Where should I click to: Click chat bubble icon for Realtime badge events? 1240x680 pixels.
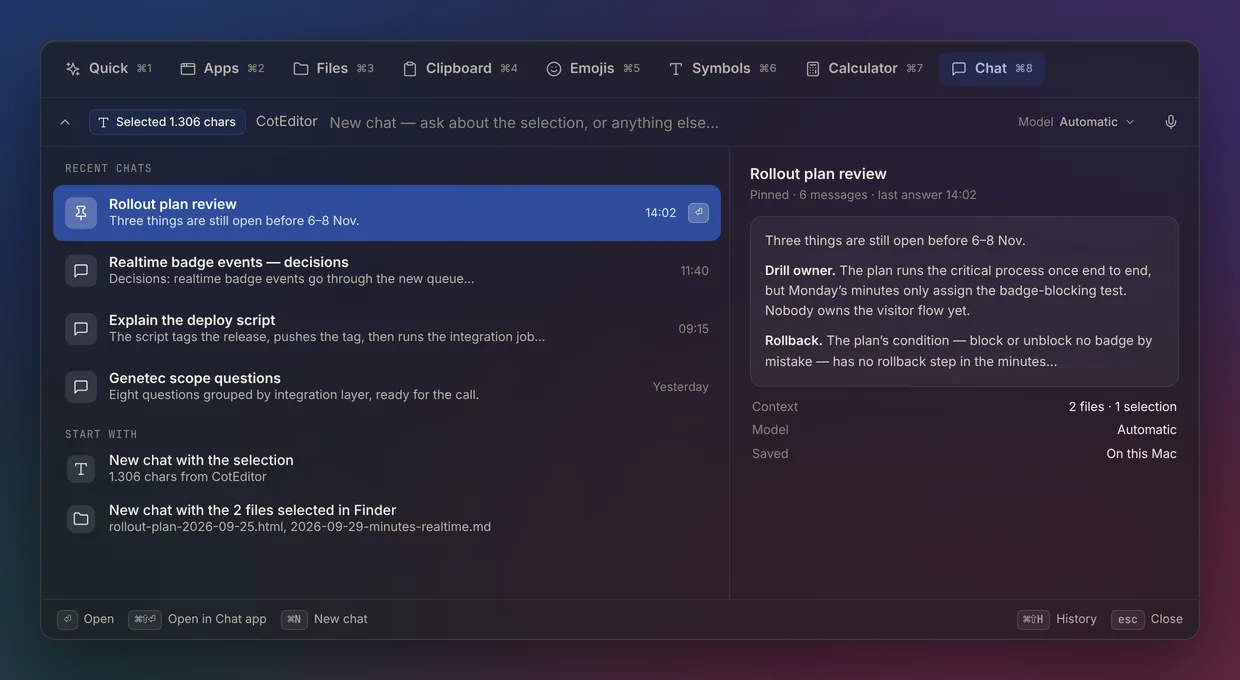(81, 271)
